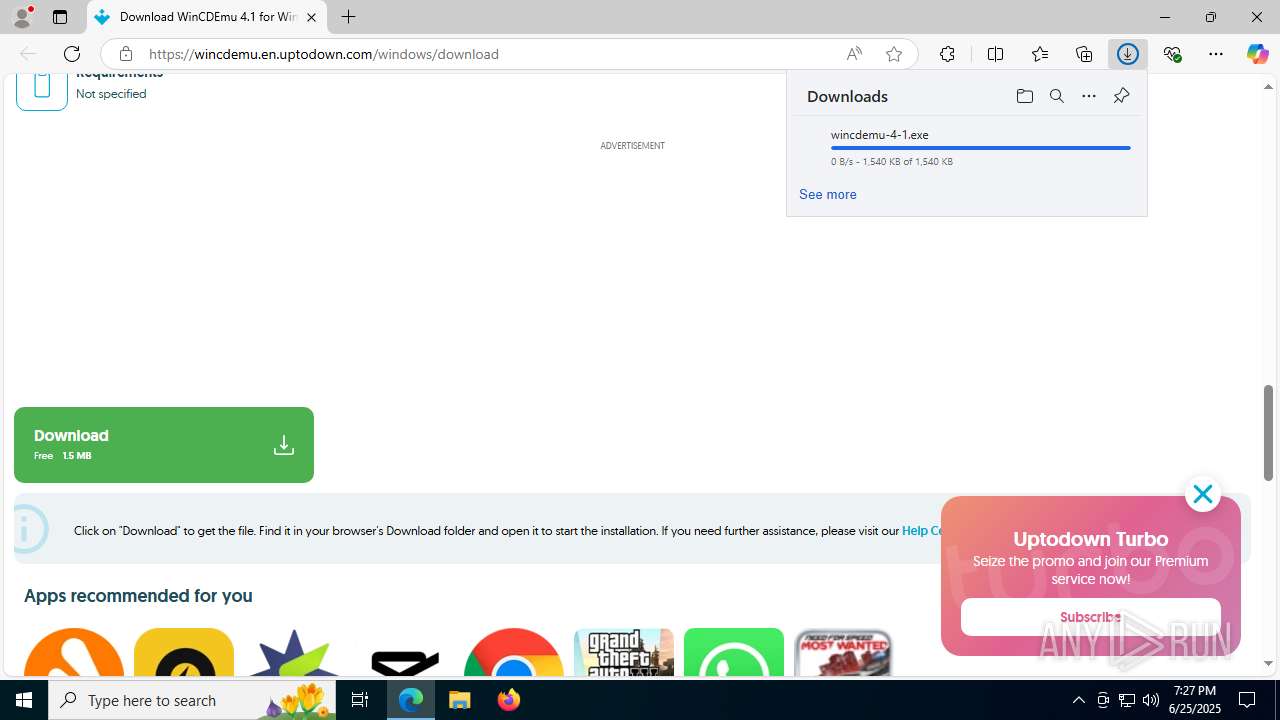Open the Collections icon
This screenshot has width=1280, height=720.
coord(1084,54)
